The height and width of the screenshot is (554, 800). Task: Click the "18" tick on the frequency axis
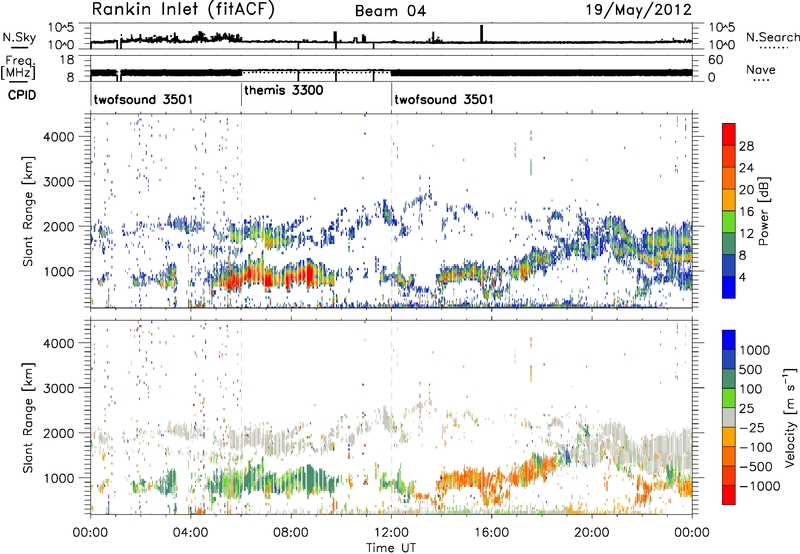pos(67,60)
